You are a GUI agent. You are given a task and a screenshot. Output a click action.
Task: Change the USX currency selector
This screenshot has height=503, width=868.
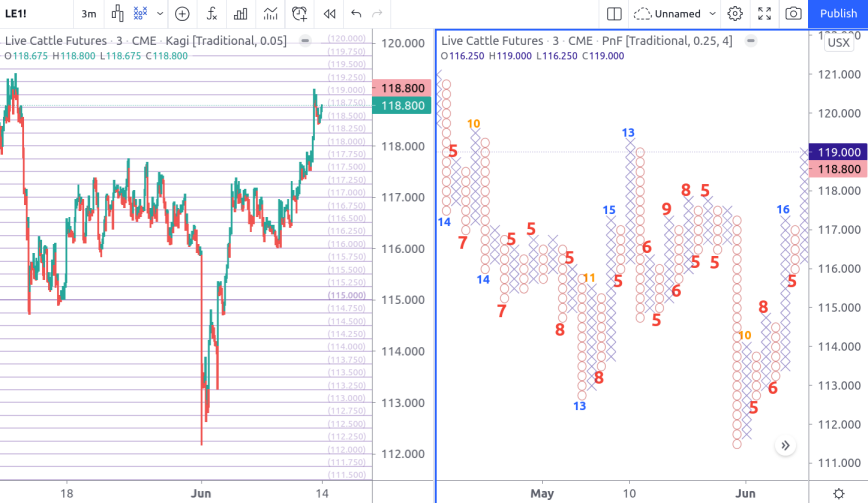click(838, 43)
